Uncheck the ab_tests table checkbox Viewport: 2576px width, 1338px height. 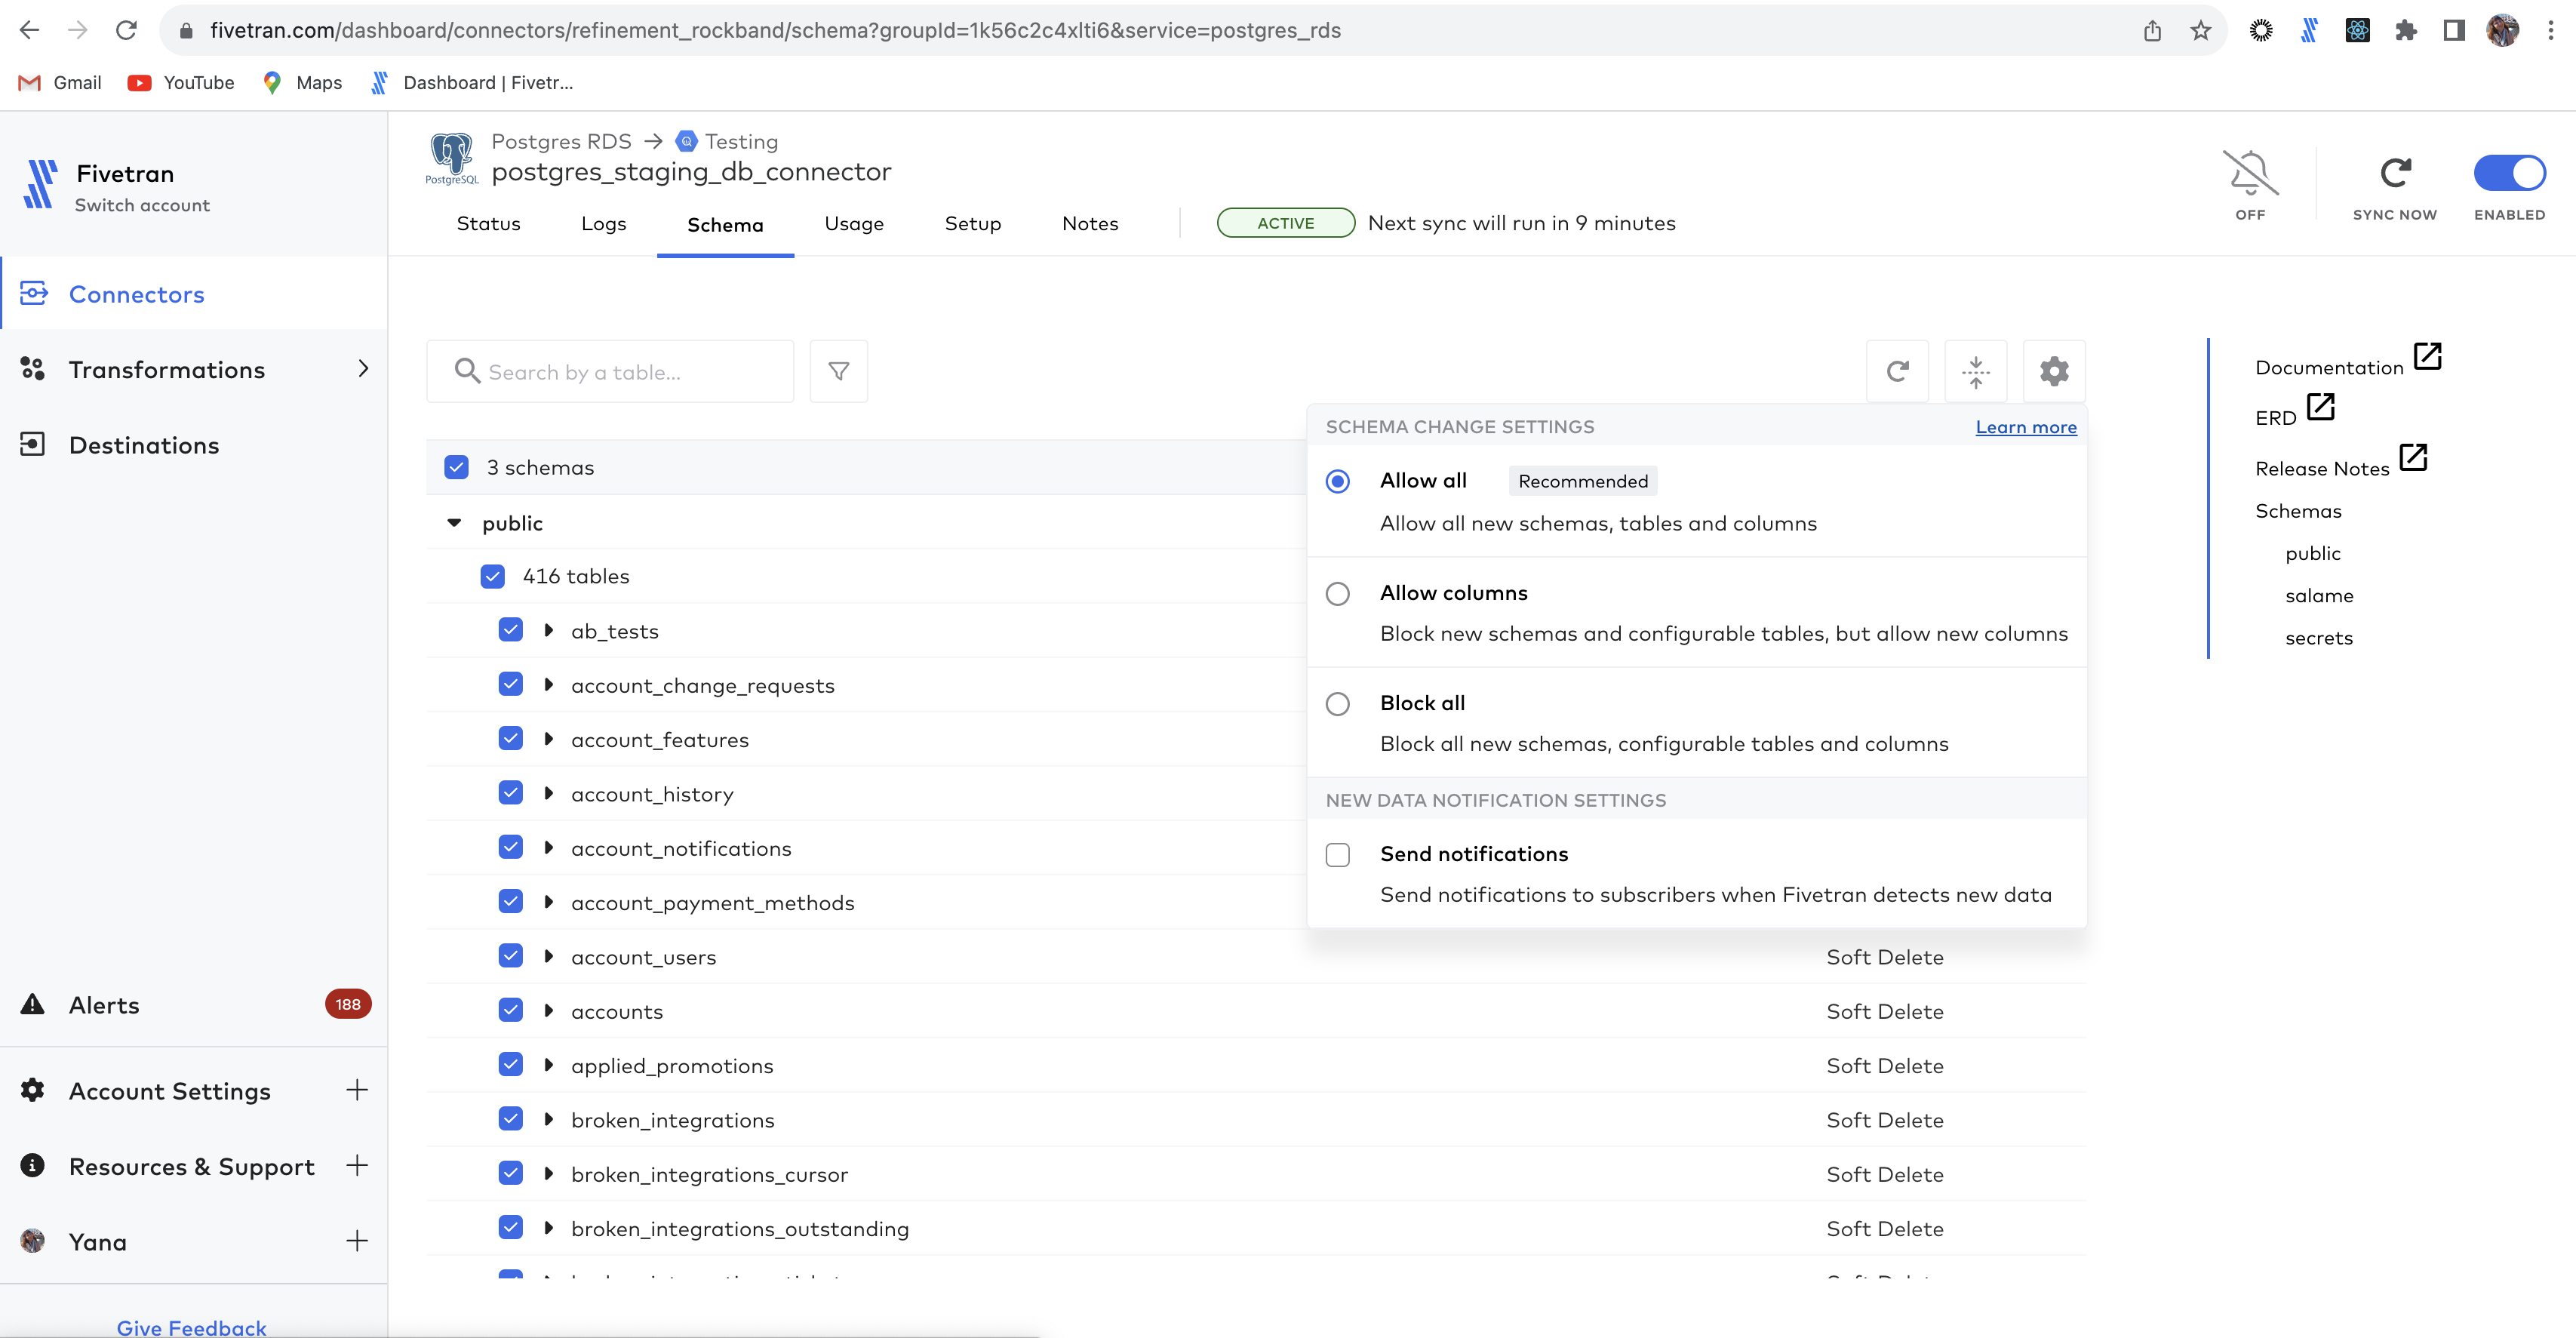[510, 630]
